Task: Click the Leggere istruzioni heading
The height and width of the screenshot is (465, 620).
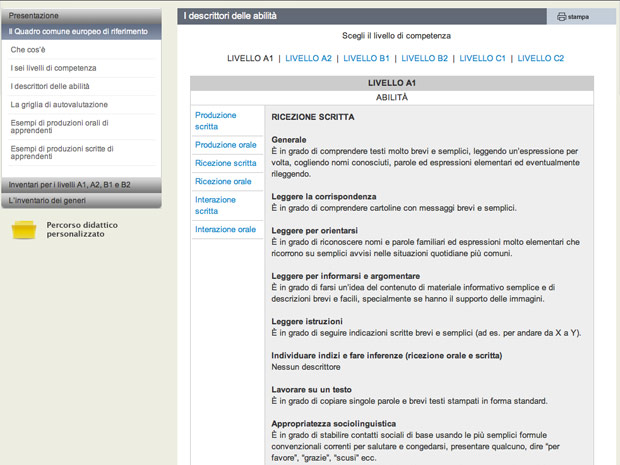Action: click(x=307, y=321)
